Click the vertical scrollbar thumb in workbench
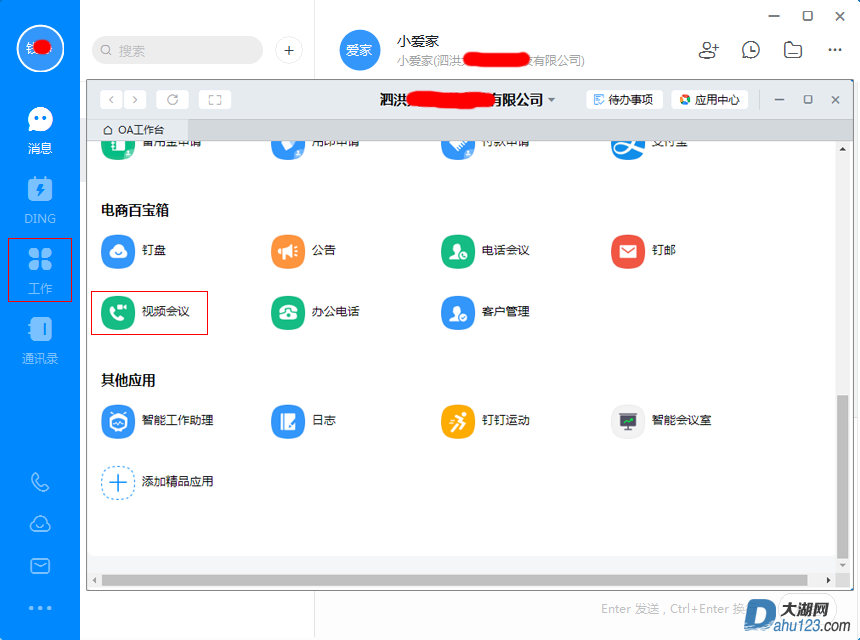860x640 pixels. 842,475
